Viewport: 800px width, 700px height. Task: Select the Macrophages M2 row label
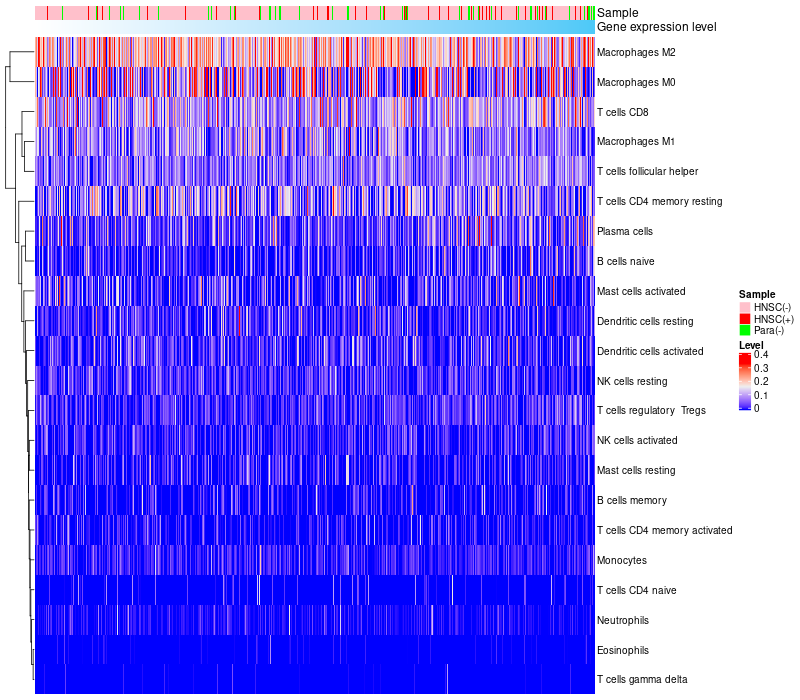636,52
